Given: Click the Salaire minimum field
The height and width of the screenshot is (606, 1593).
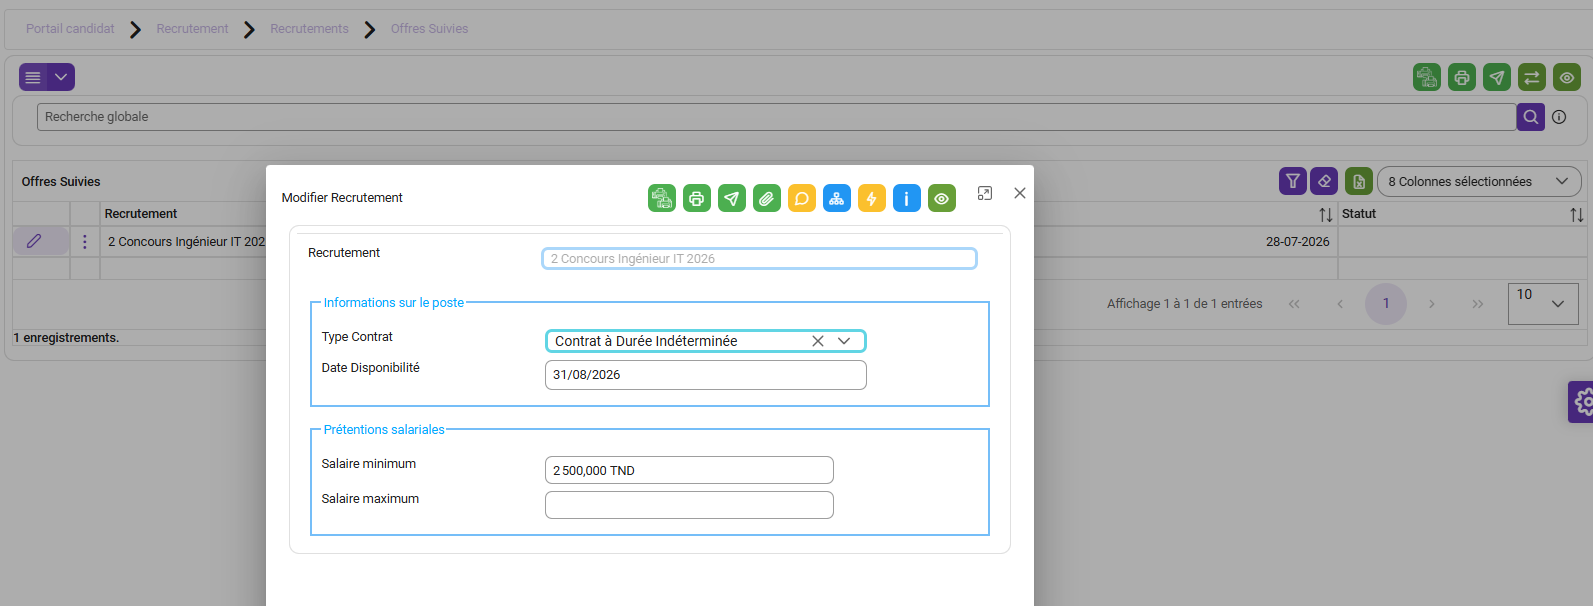Looking at the screenshot, I should point(689,470).
